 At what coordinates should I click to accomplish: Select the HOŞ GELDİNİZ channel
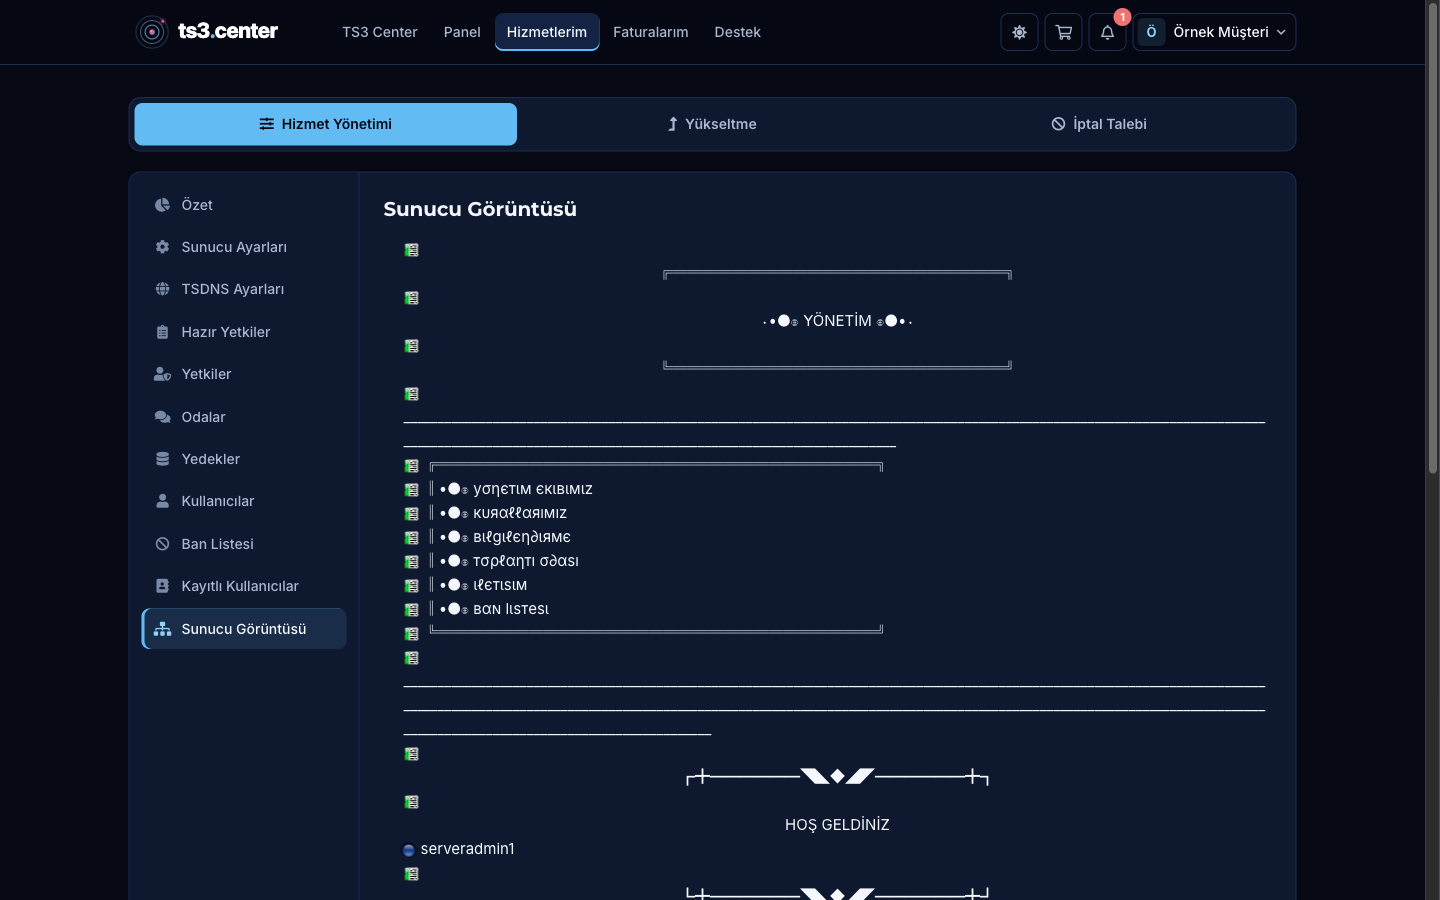click(836, 825)
